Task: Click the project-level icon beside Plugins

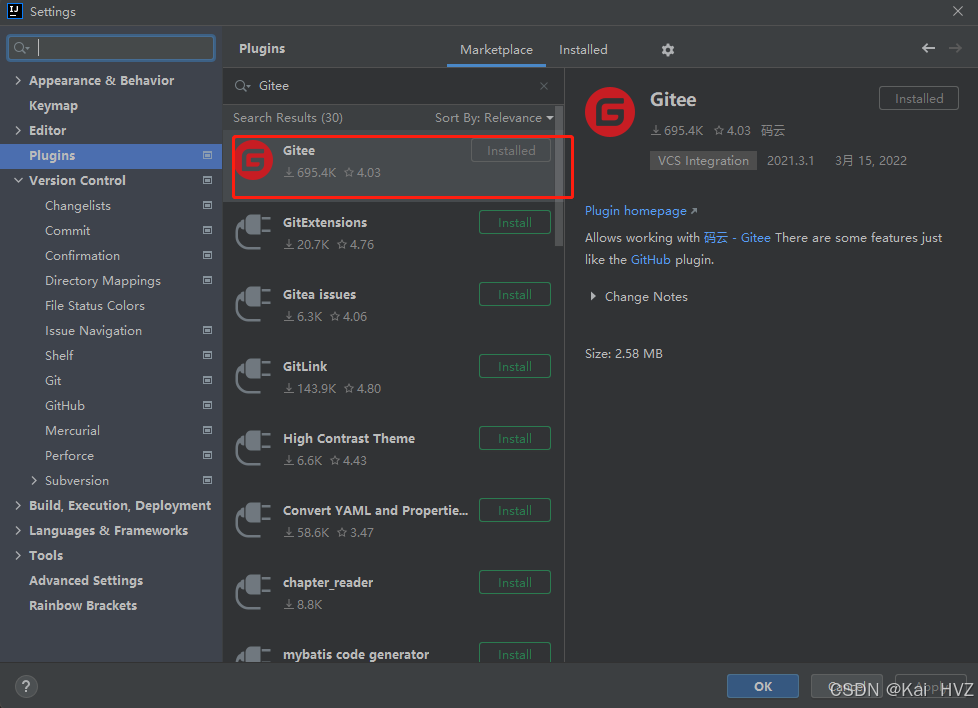Action: click(208, 155)
